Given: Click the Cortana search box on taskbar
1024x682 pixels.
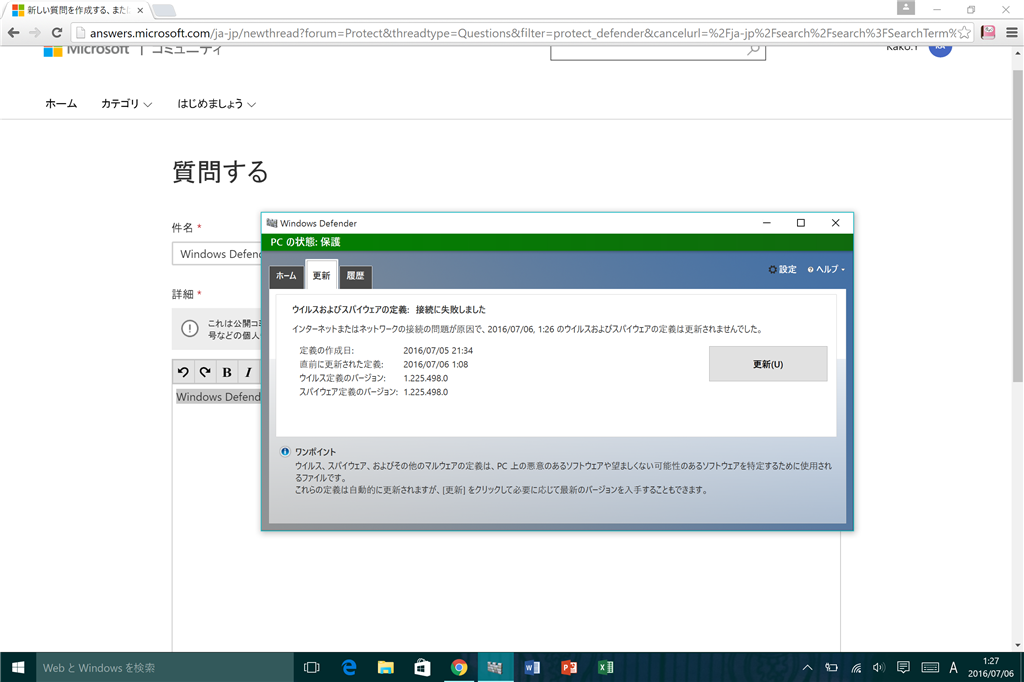Looking at the screenshot, I should coord(165,667).
